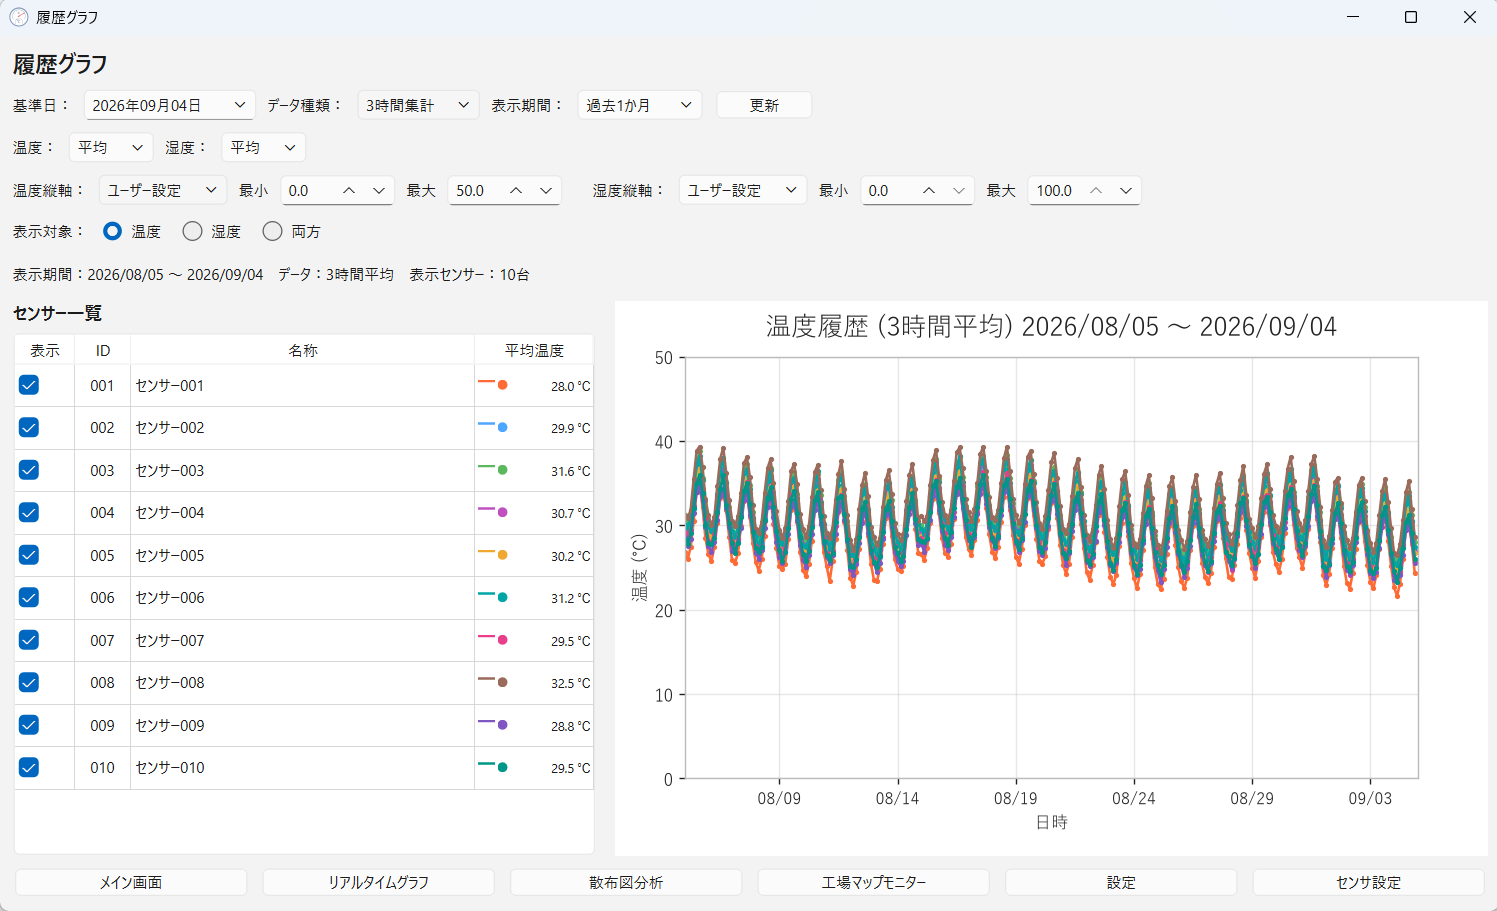Increase temperature axis 最大 value with up arrow
Image resolution: width=1497 pixels, height=911 pixels.
tap(516, 190)
